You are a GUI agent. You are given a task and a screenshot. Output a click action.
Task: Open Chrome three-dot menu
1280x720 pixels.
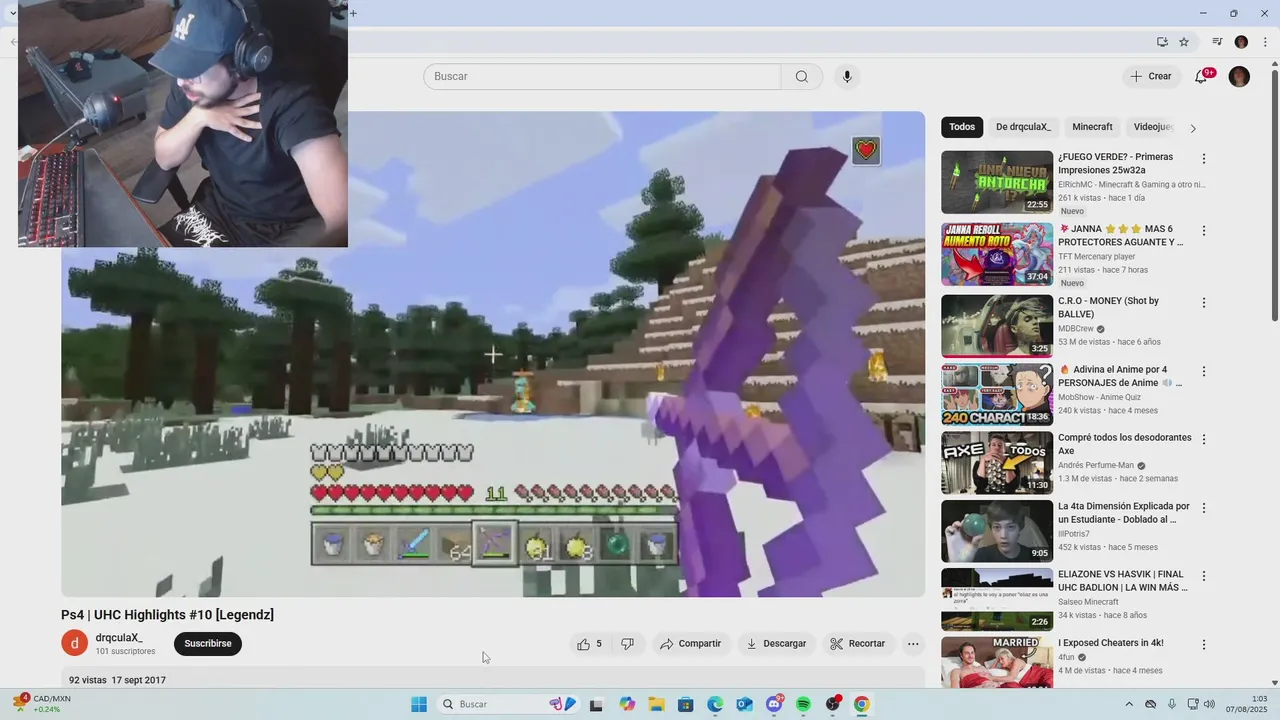click(1265, 42)
